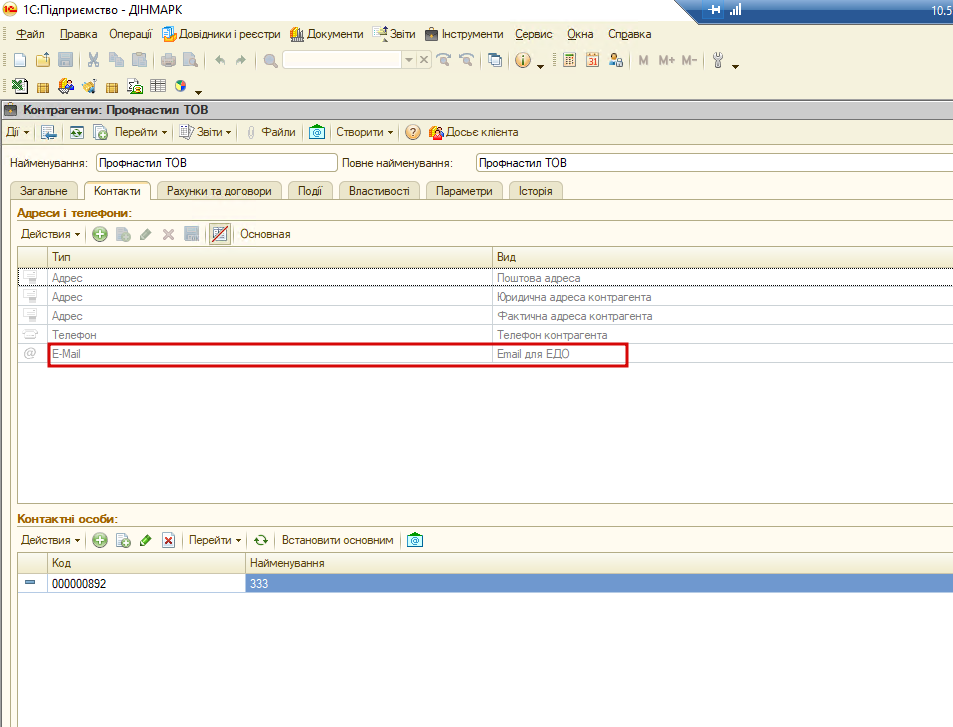The height and width of the screenshot is (727, 953).
Task: Open the Справка menu
Action: pos(630,34)
